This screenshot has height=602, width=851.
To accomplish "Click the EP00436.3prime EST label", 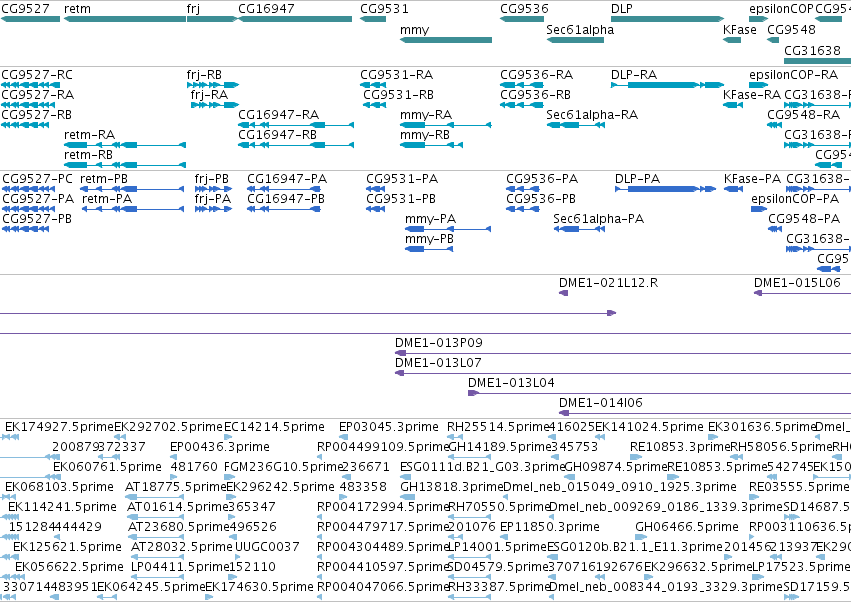I will [220, 447].
